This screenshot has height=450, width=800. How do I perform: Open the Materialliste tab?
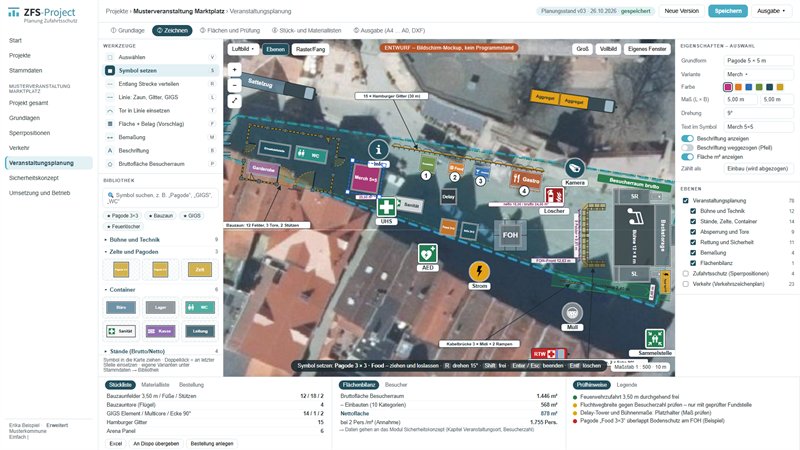(x=155, y=385)
